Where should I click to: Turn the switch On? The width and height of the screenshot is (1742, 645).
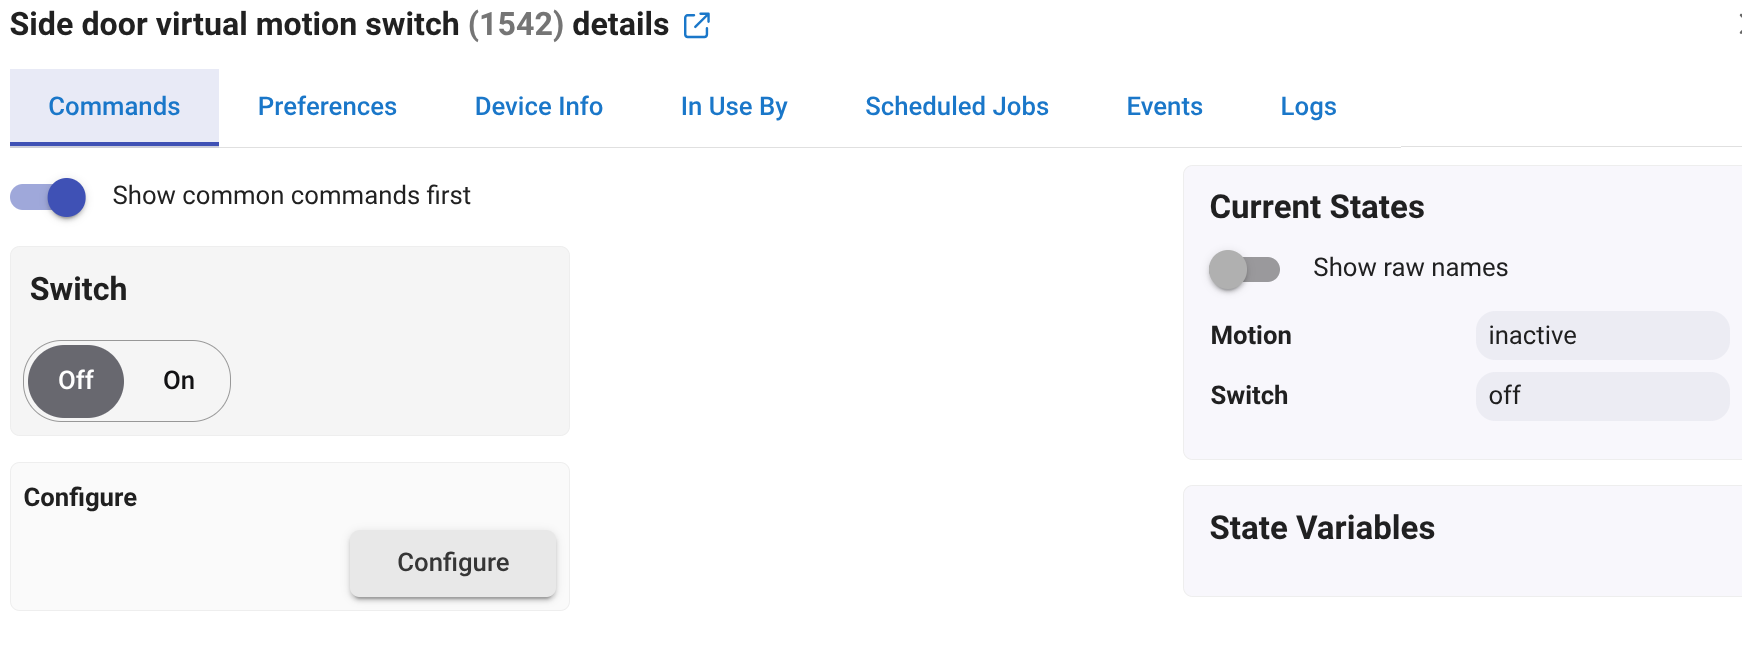[x=179, y=380]
